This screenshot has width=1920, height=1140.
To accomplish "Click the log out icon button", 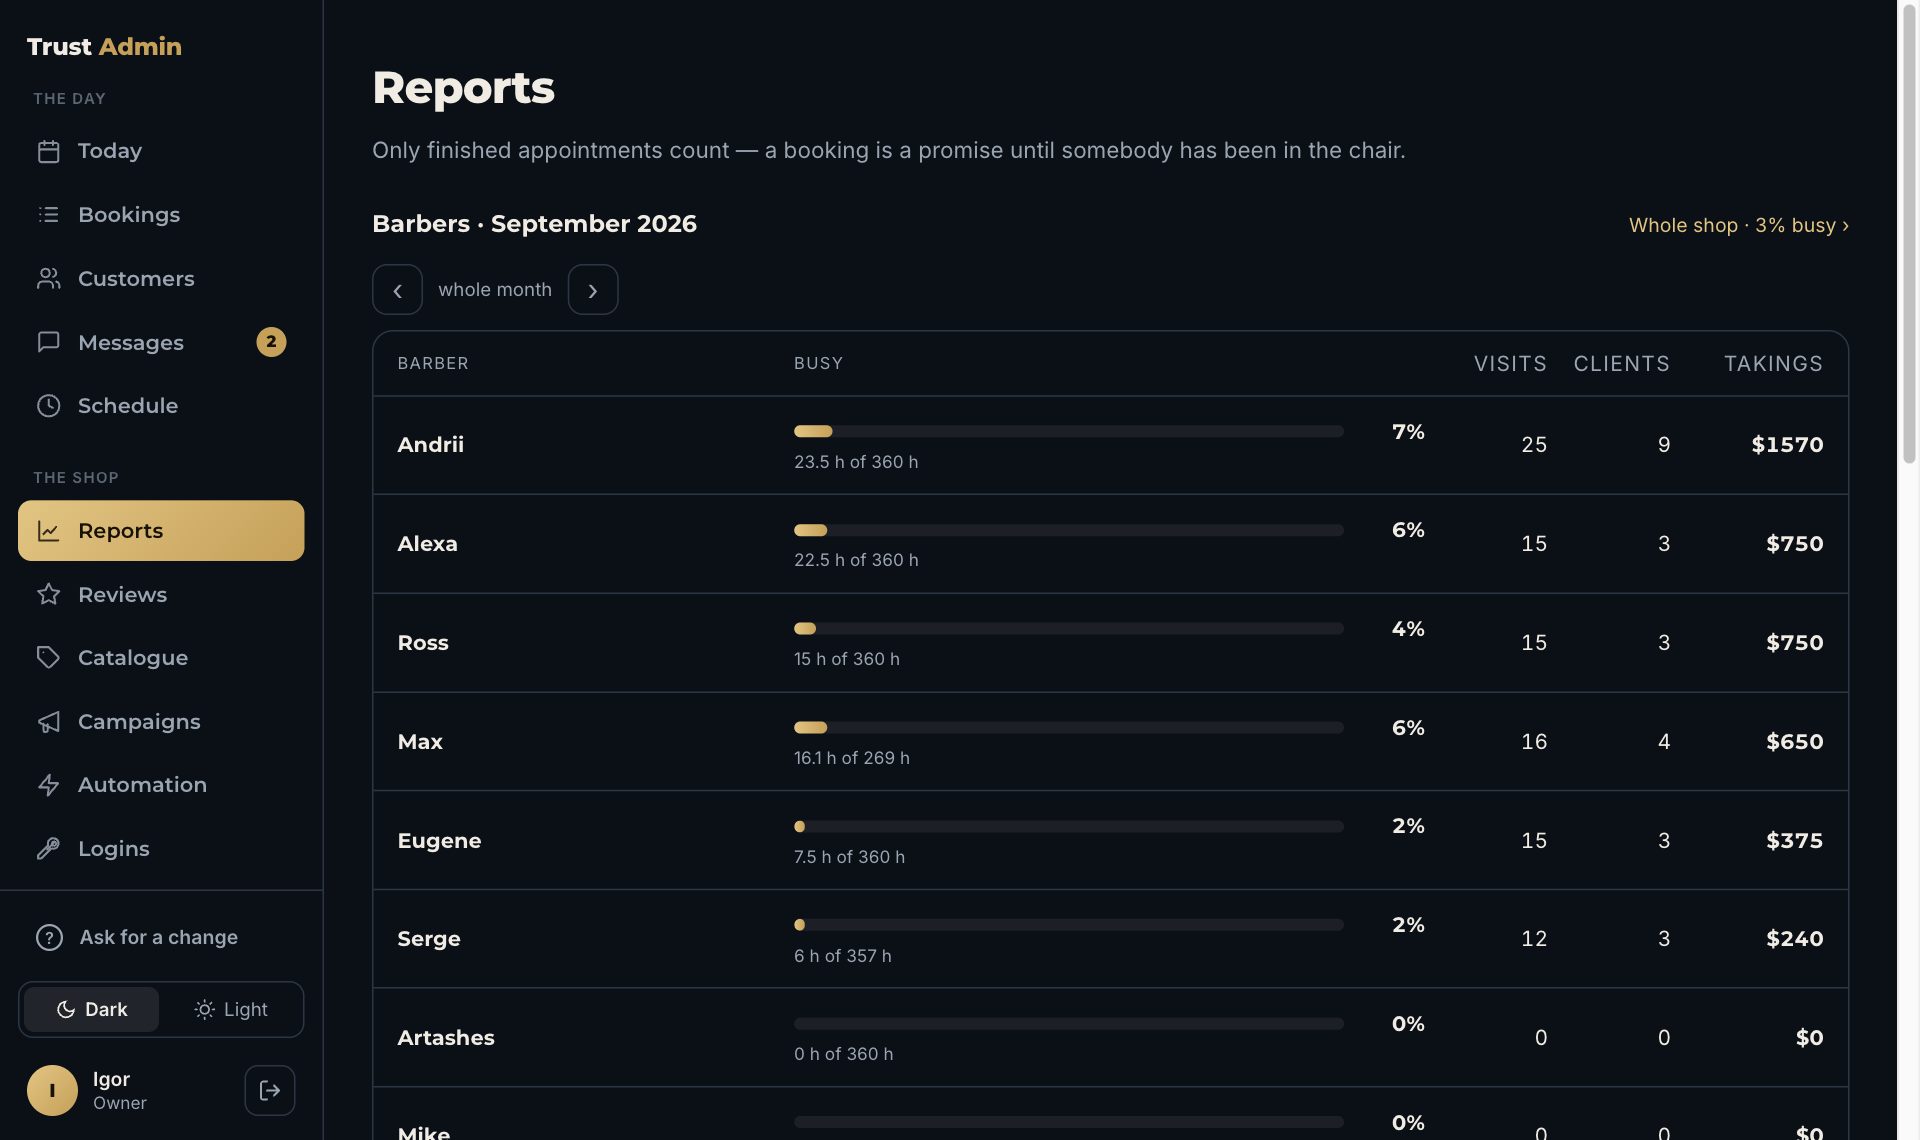I will pyautogui.click(x=270, y=1091).
